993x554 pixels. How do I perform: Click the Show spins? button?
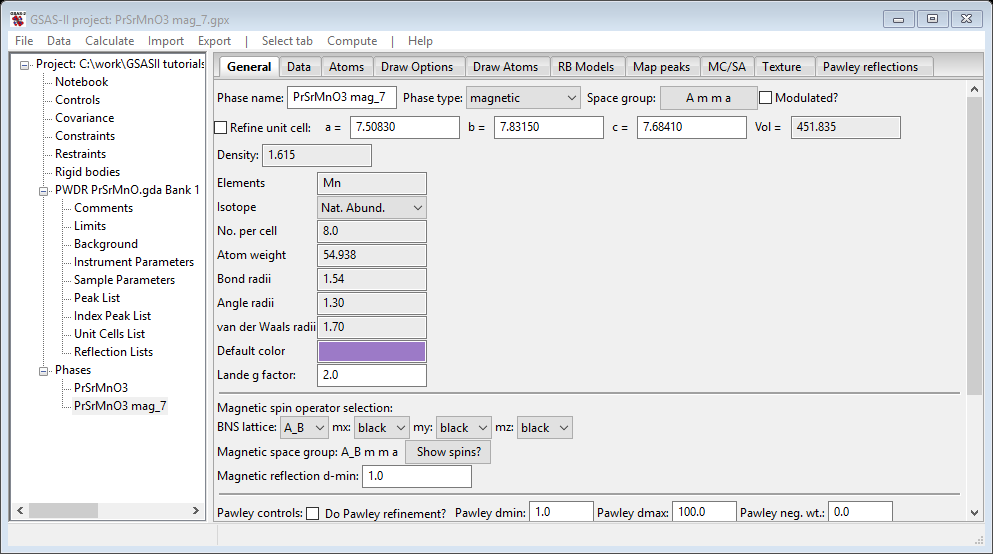(448, 452)
